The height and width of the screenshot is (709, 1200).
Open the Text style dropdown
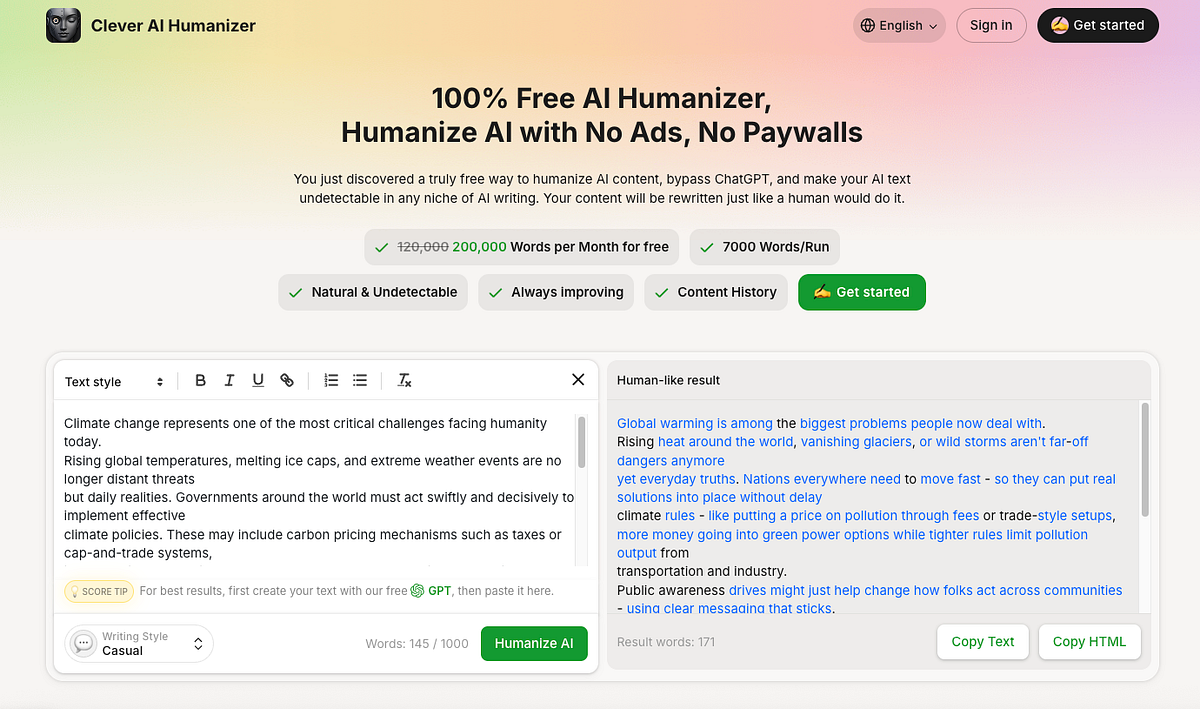tap(114, 381)
